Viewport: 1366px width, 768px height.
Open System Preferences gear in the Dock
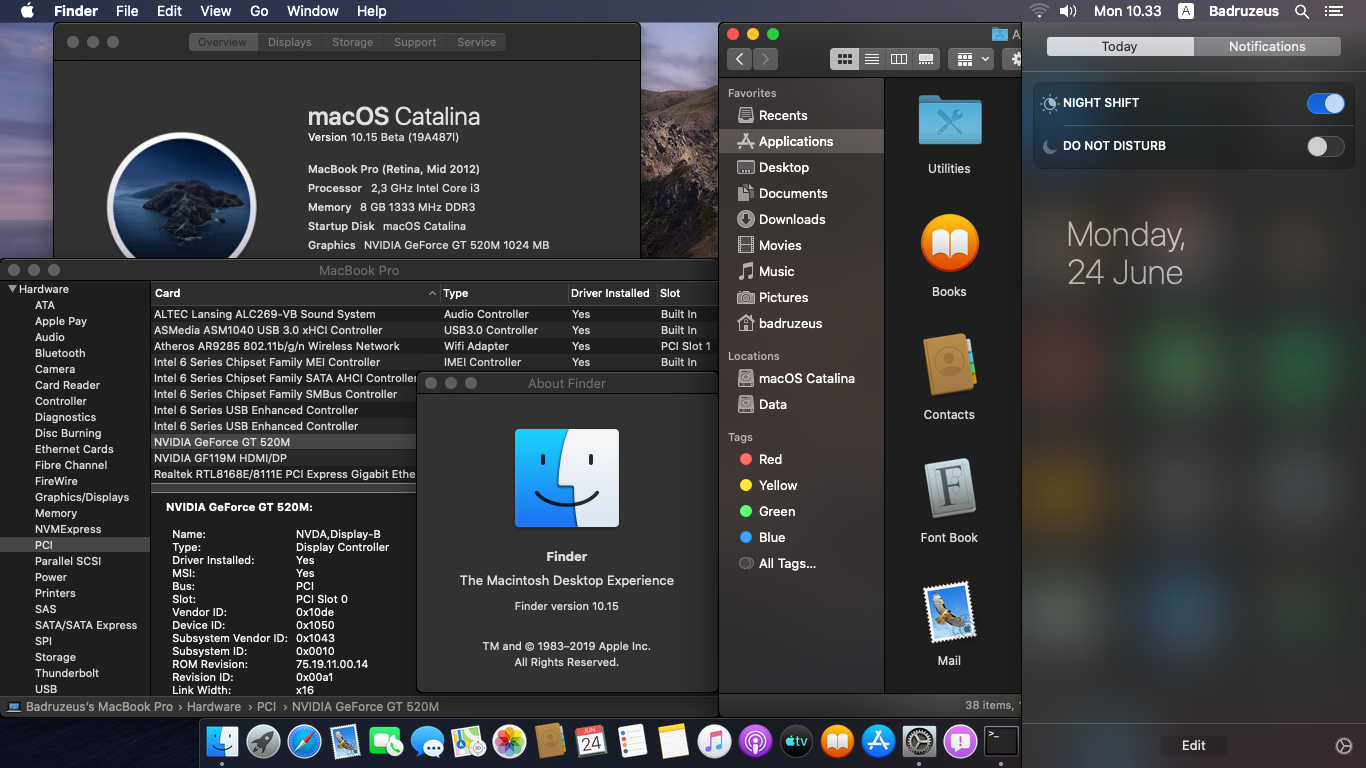[919, 741]
